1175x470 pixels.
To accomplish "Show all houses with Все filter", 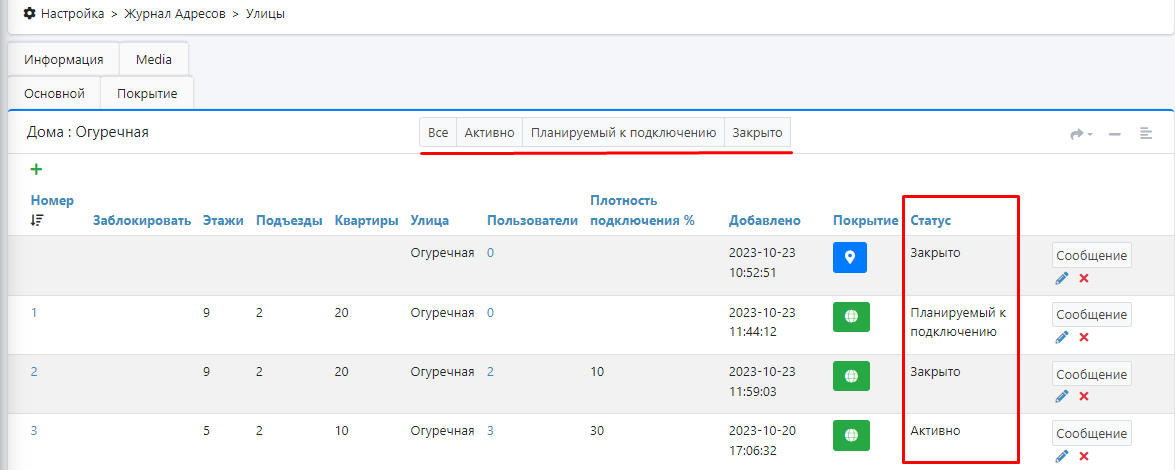I will 438,132.
